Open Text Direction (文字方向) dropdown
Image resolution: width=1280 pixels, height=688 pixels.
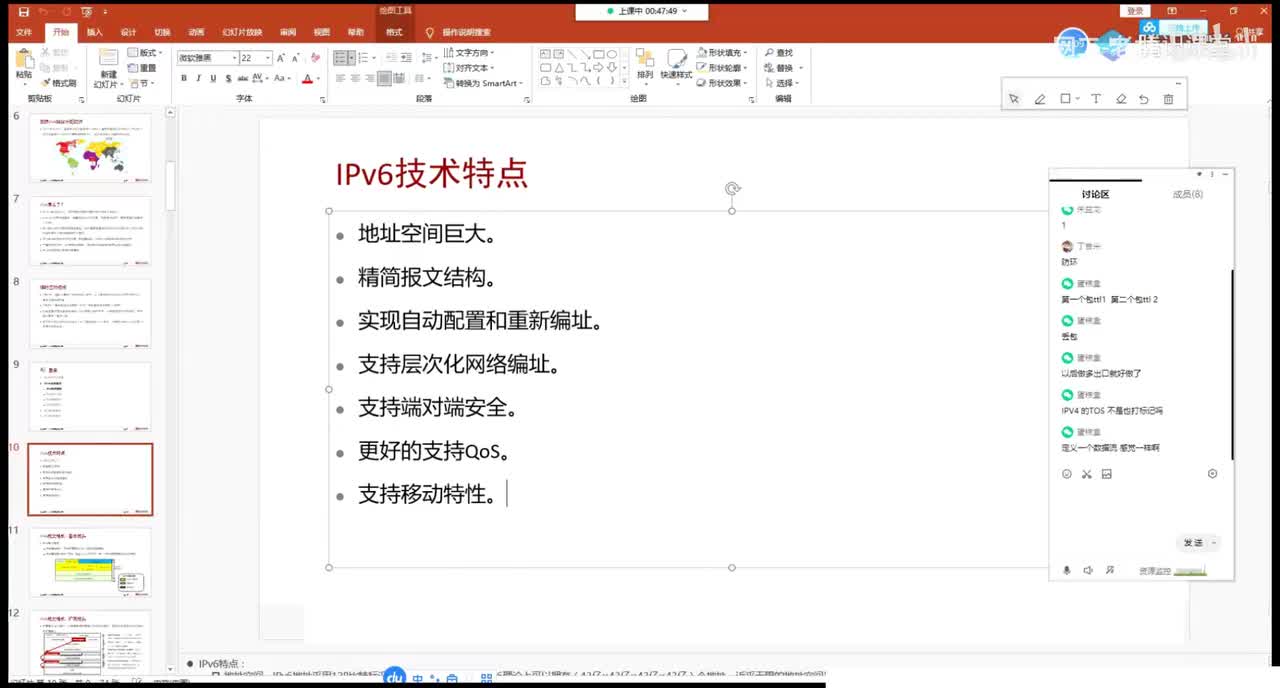click(469, 53)
